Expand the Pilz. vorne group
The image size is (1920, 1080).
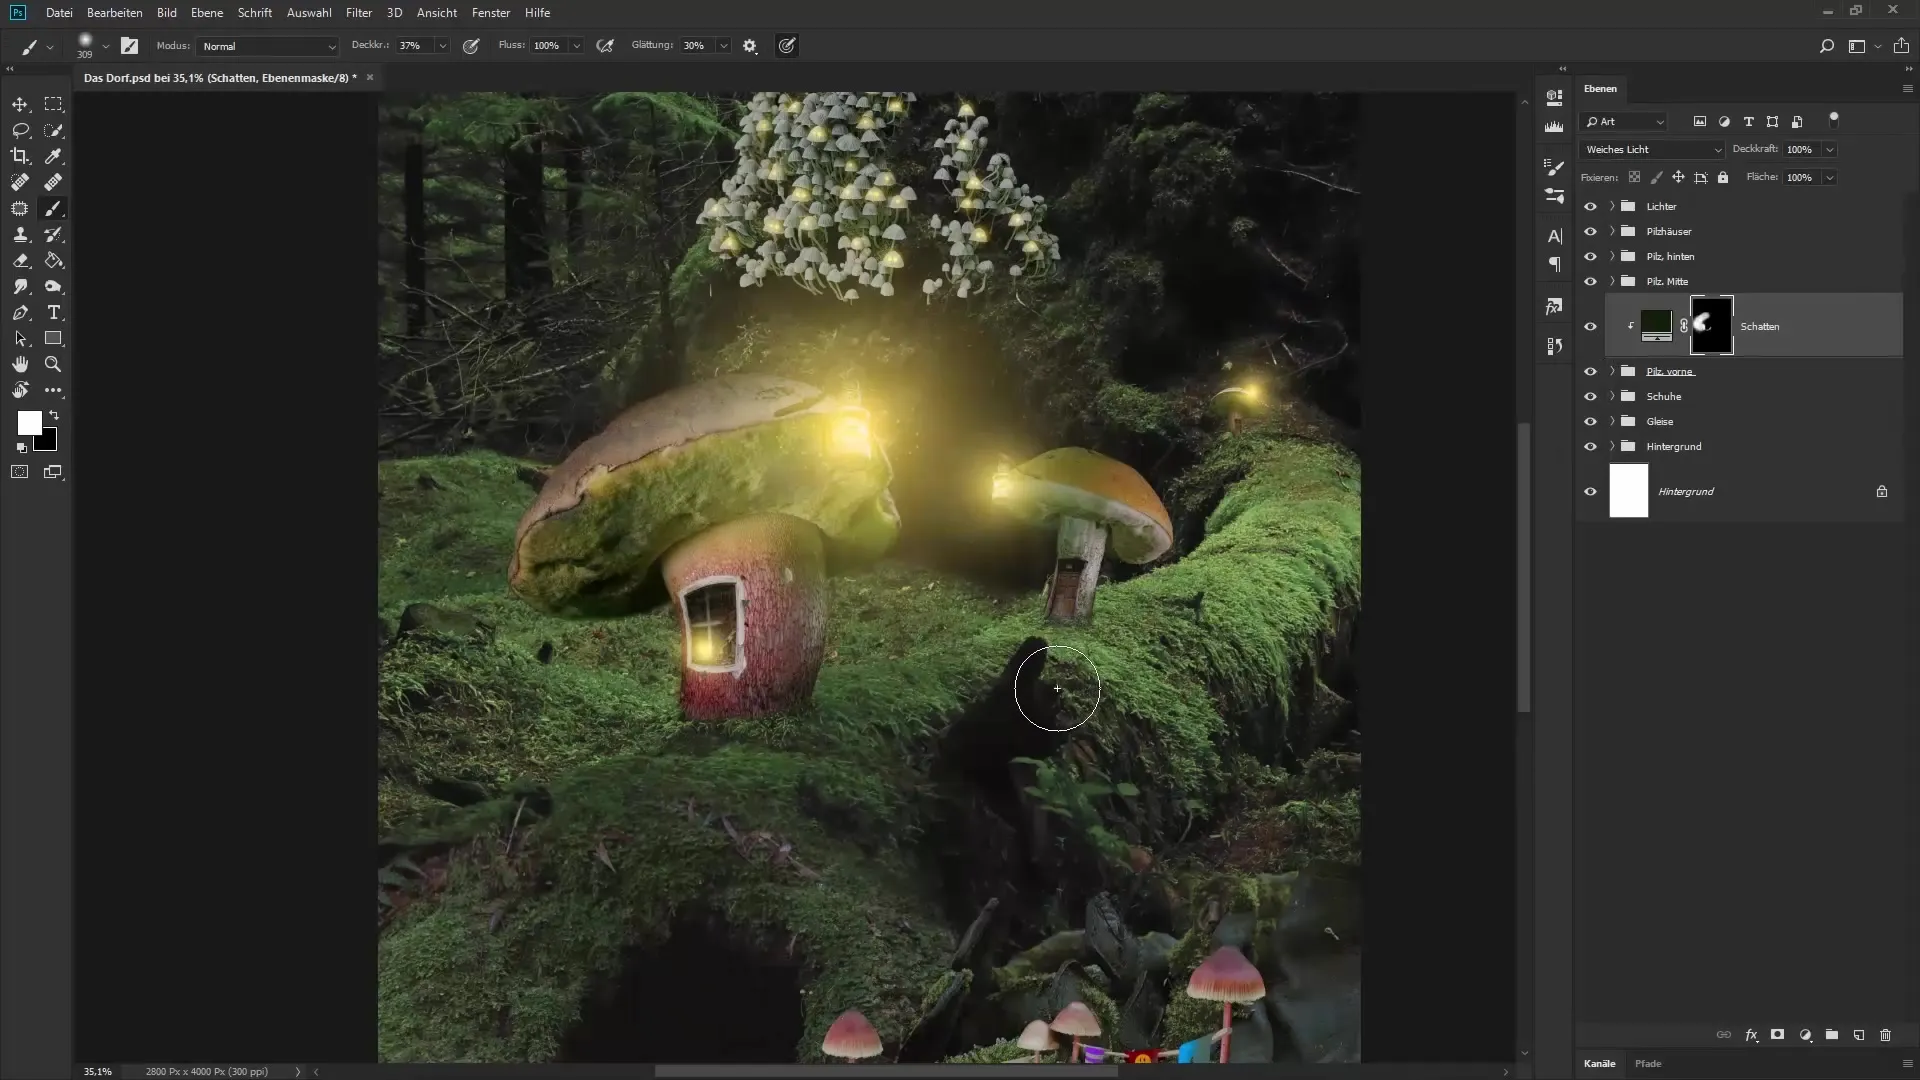coord(1612,371)
